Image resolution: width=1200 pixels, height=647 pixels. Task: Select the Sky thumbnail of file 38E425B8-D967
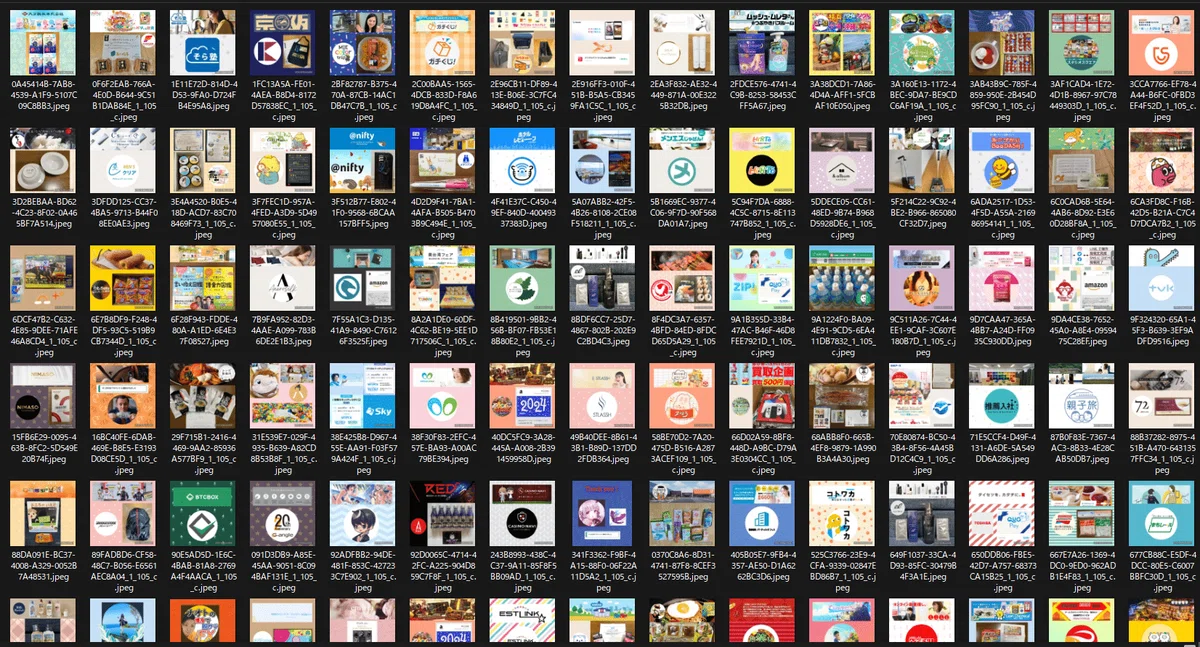click(363, 396)
